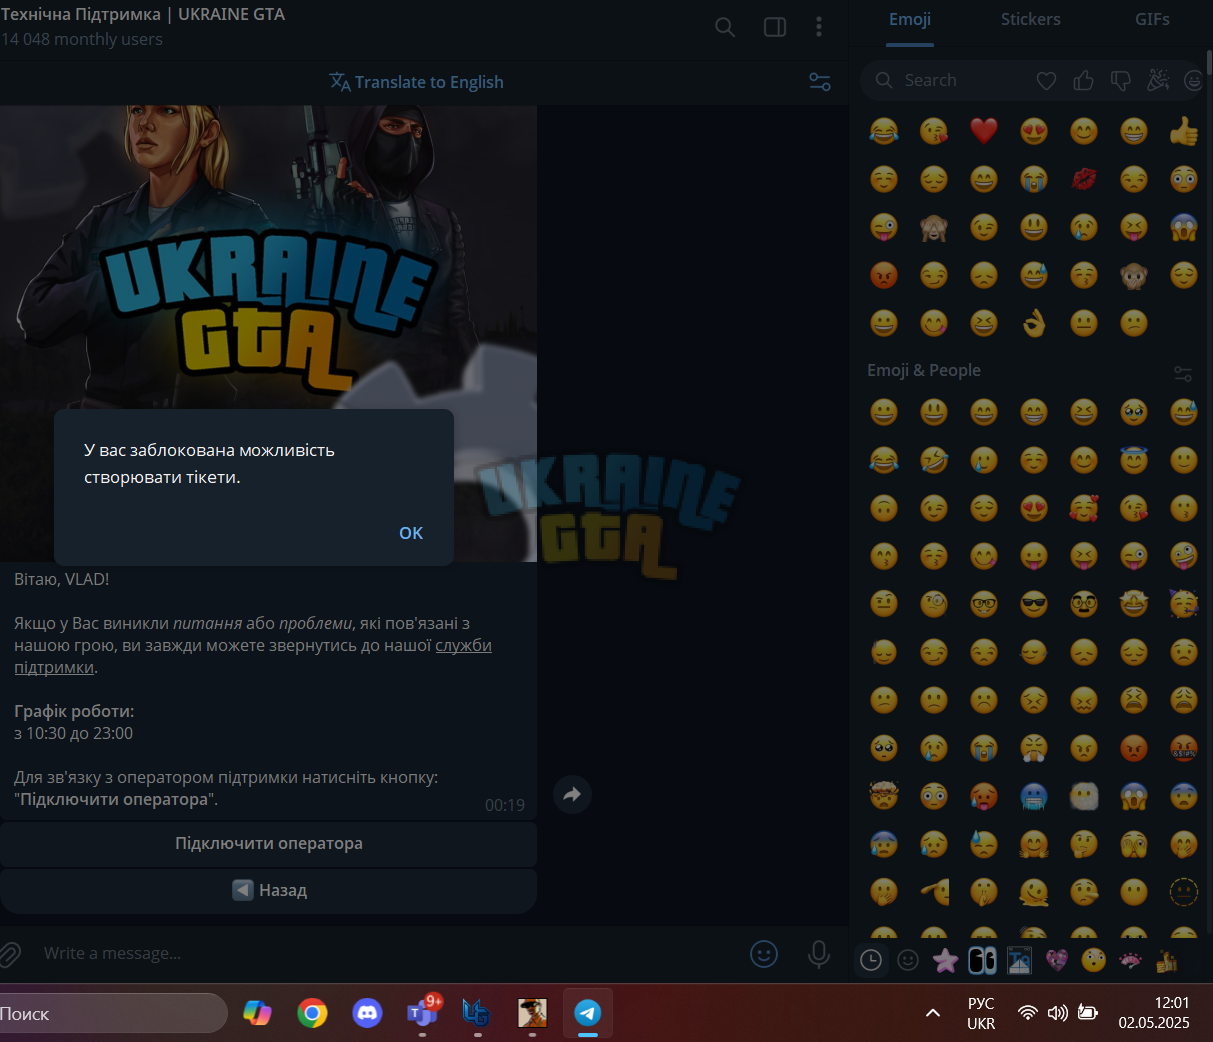The image size is (1213, 1042).
Task: Show recent emoji via clock icon
Action: click(x=871, y=961)
